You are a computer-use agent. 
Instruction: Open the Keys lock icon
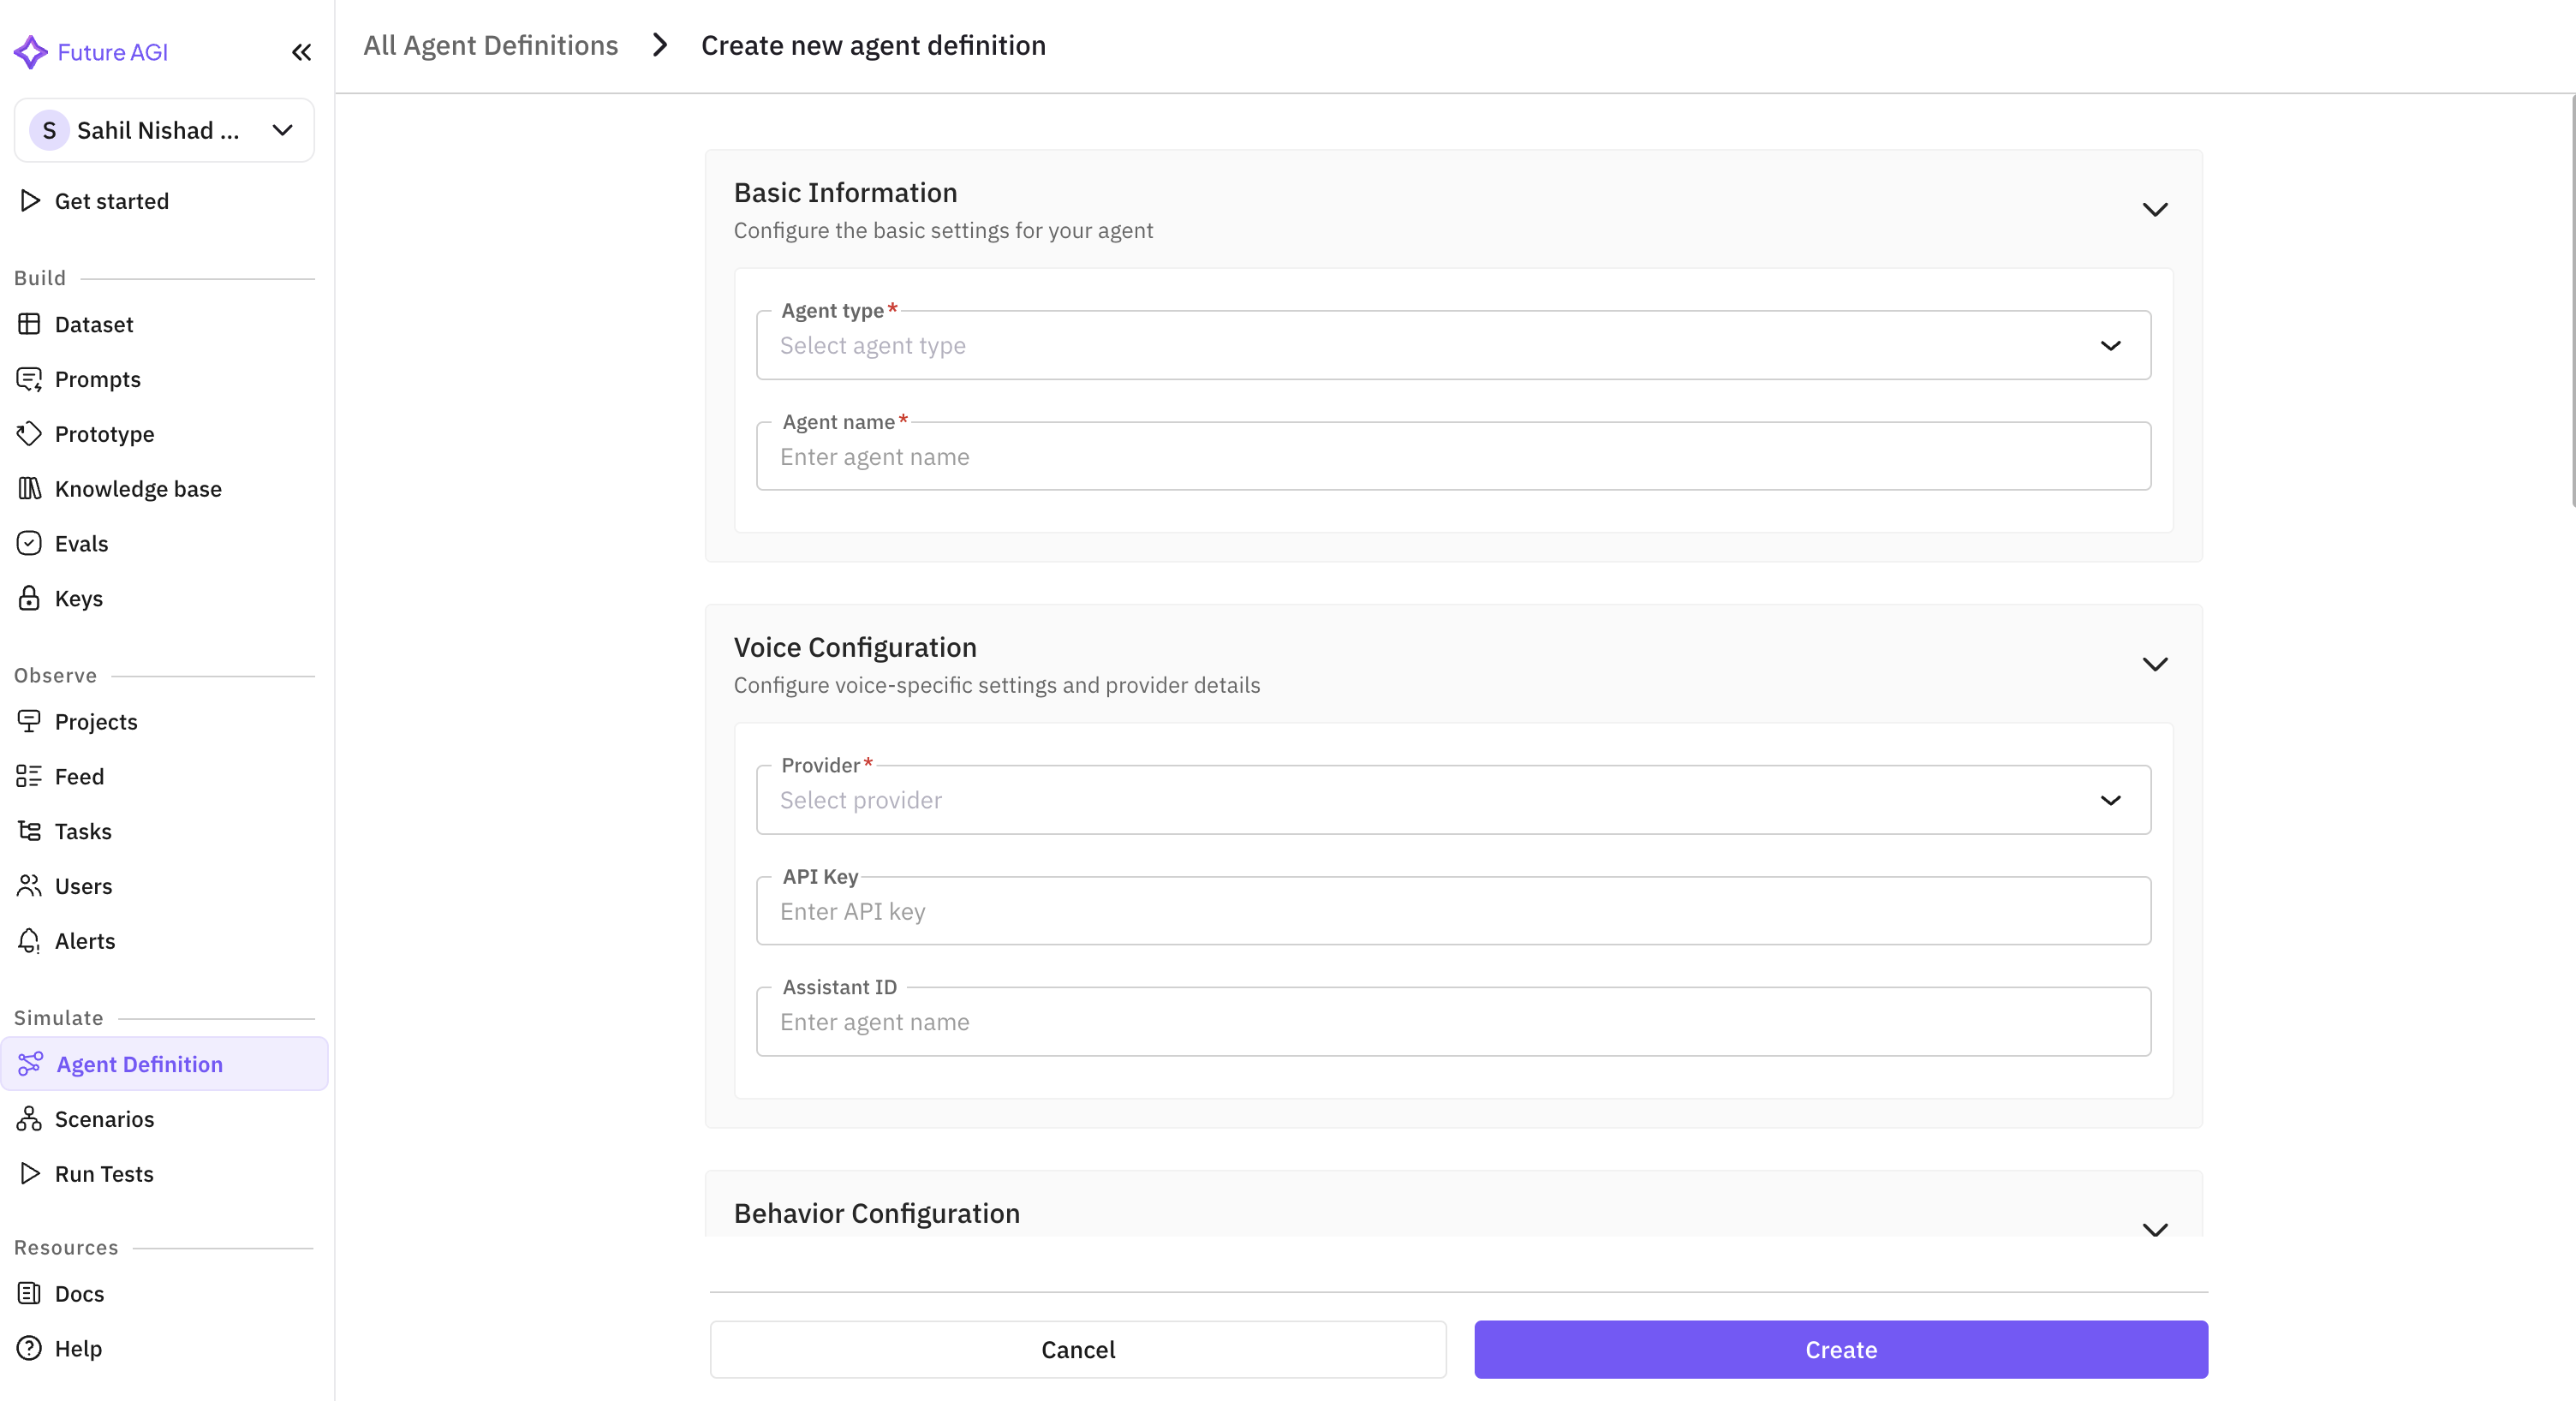(29, 598)
